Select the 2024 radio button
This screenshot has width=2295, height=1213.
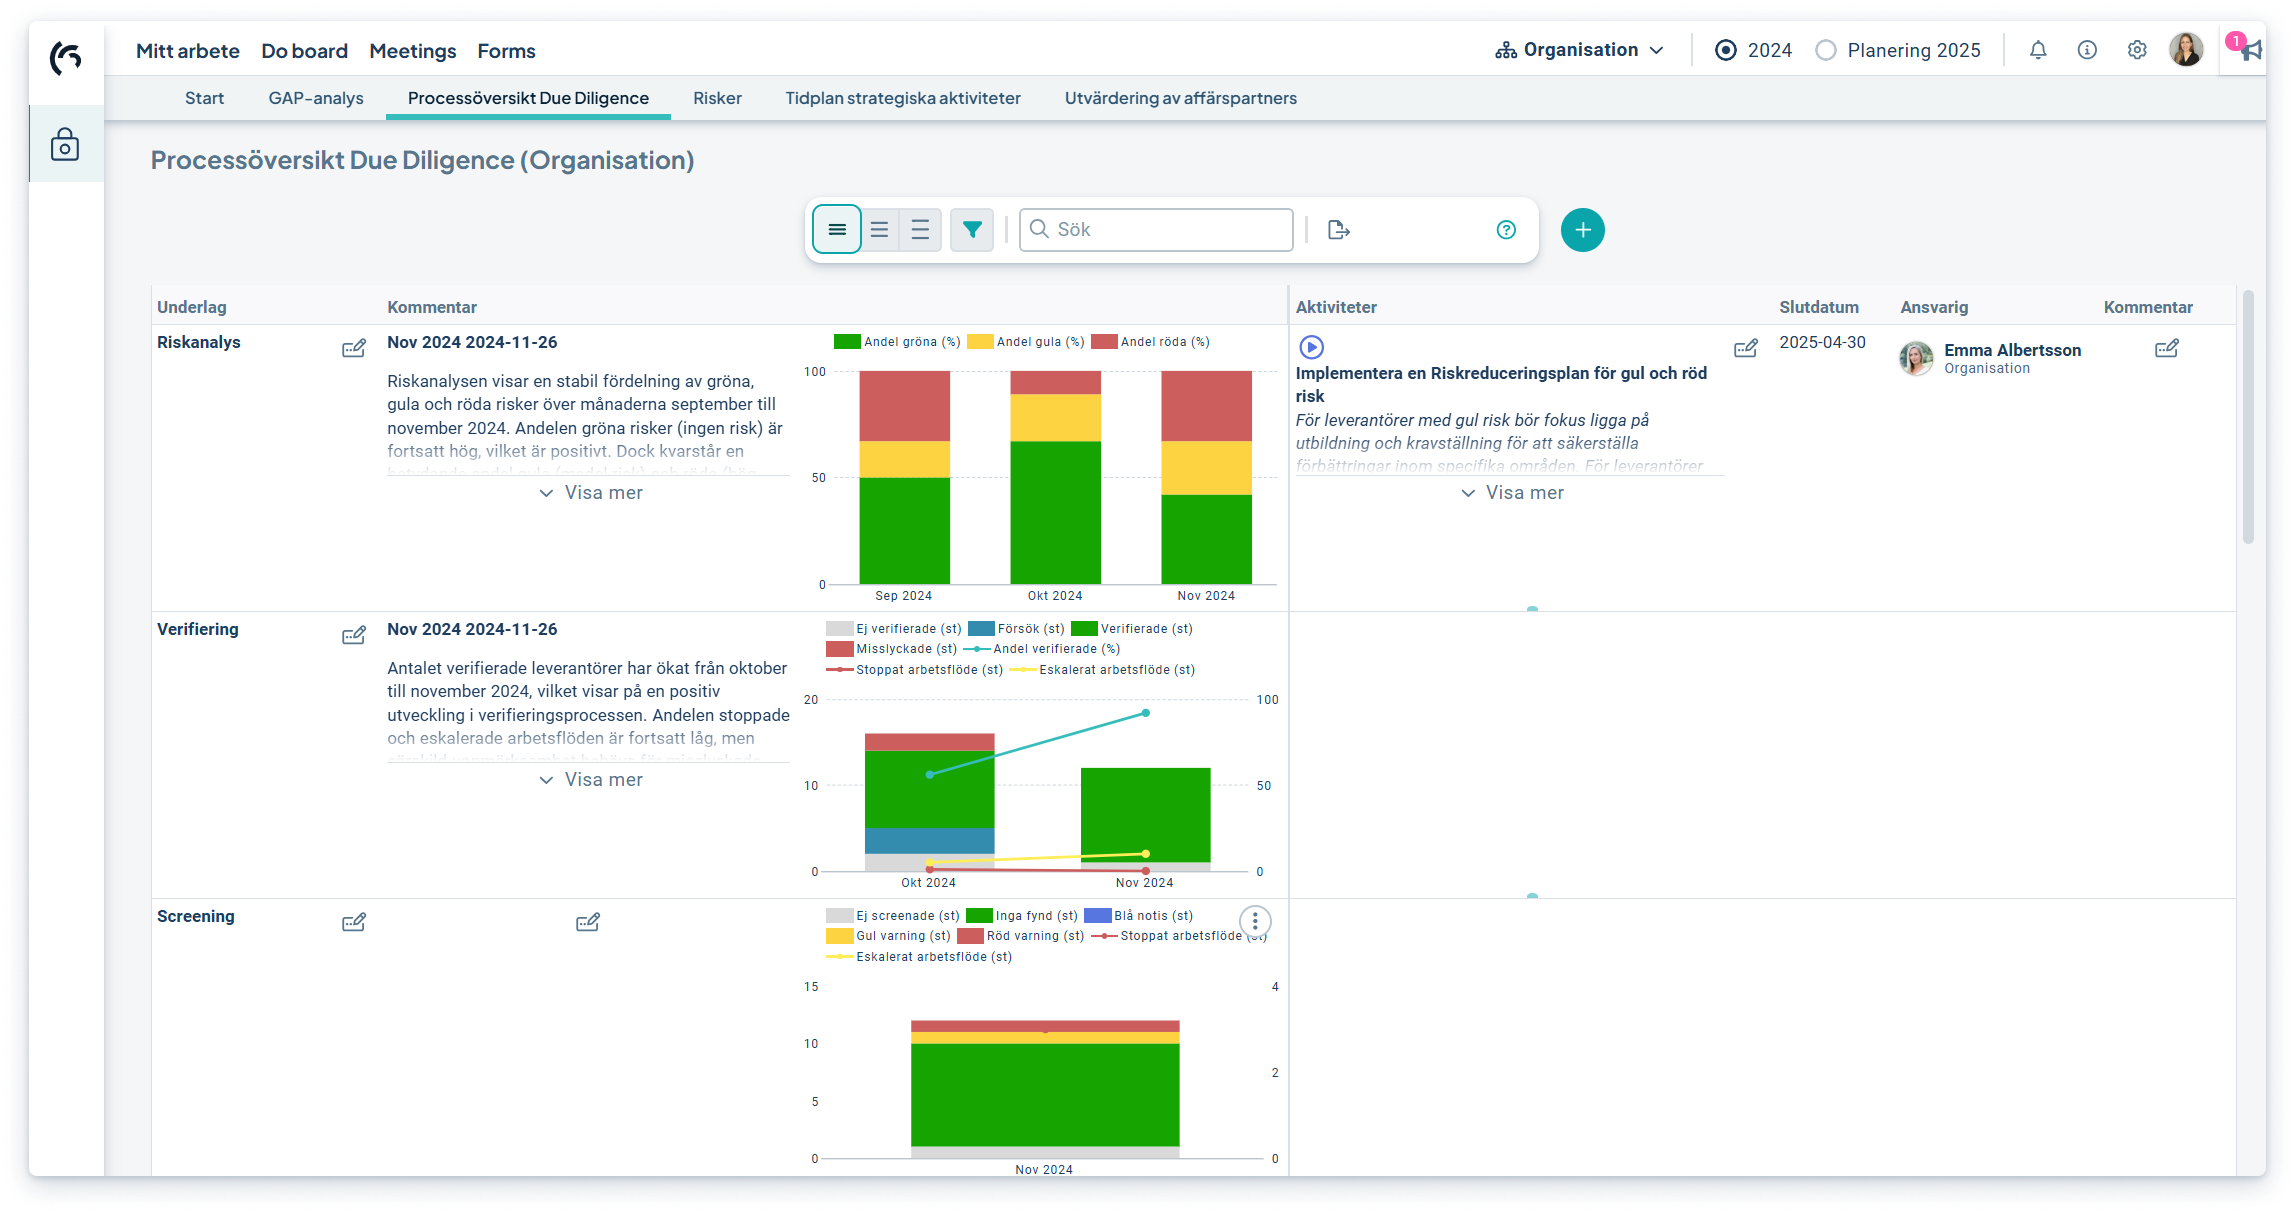pos(1726,50)
